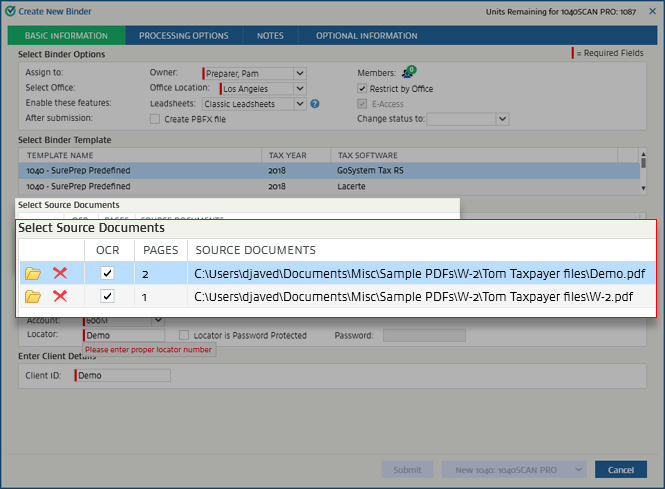The image size is (665, 489).
Task: Click the folder icon for W-2.pdf row
Action: tap(33, 296)
